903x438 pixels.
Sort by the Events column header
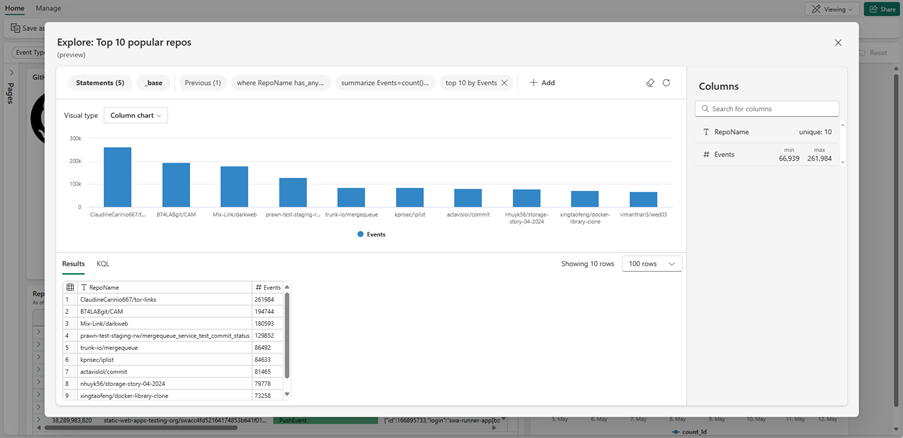click(x=268, y=287)
